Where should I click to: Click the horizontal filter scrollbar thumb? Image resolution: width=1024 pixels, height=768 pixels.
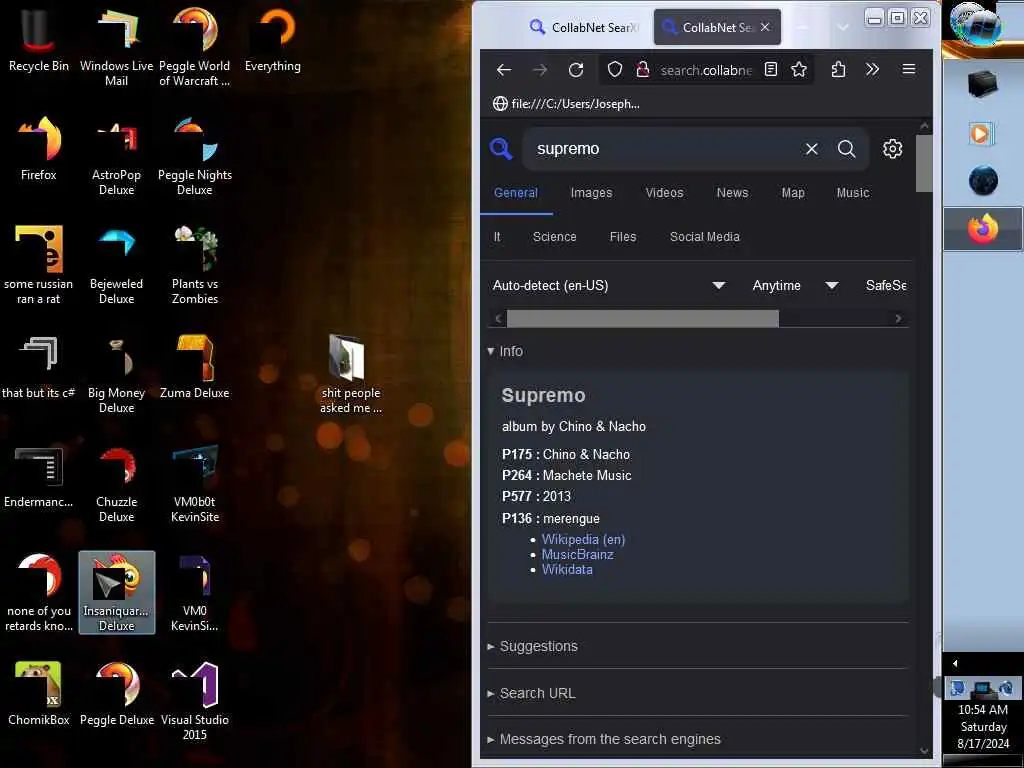(x=643, y=319)
